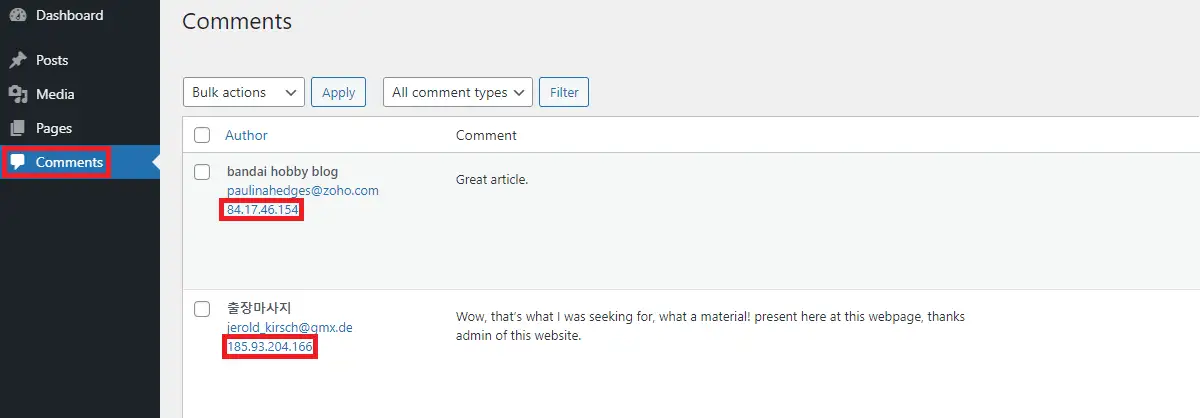Check the 출장마사지 comment checkbox
This screenshot has height=418, width=1200.
[202, 308]
